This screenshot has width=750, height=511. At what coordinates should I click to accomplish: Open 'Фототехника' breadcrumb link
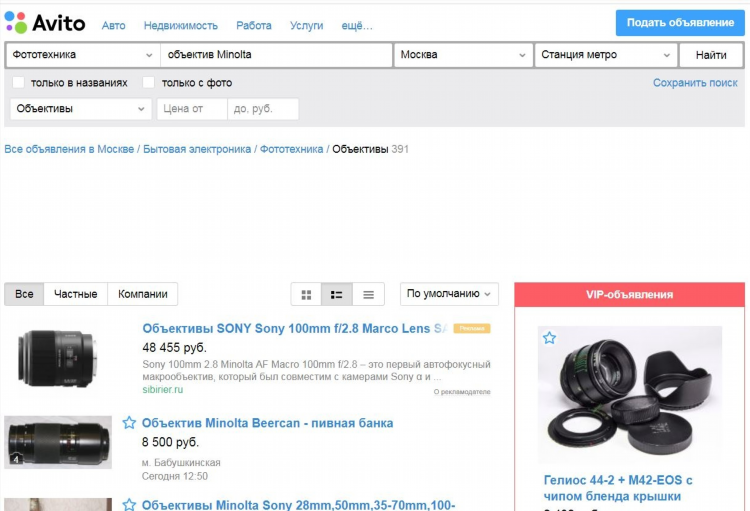pyautogui.click(x=291, y=149)
